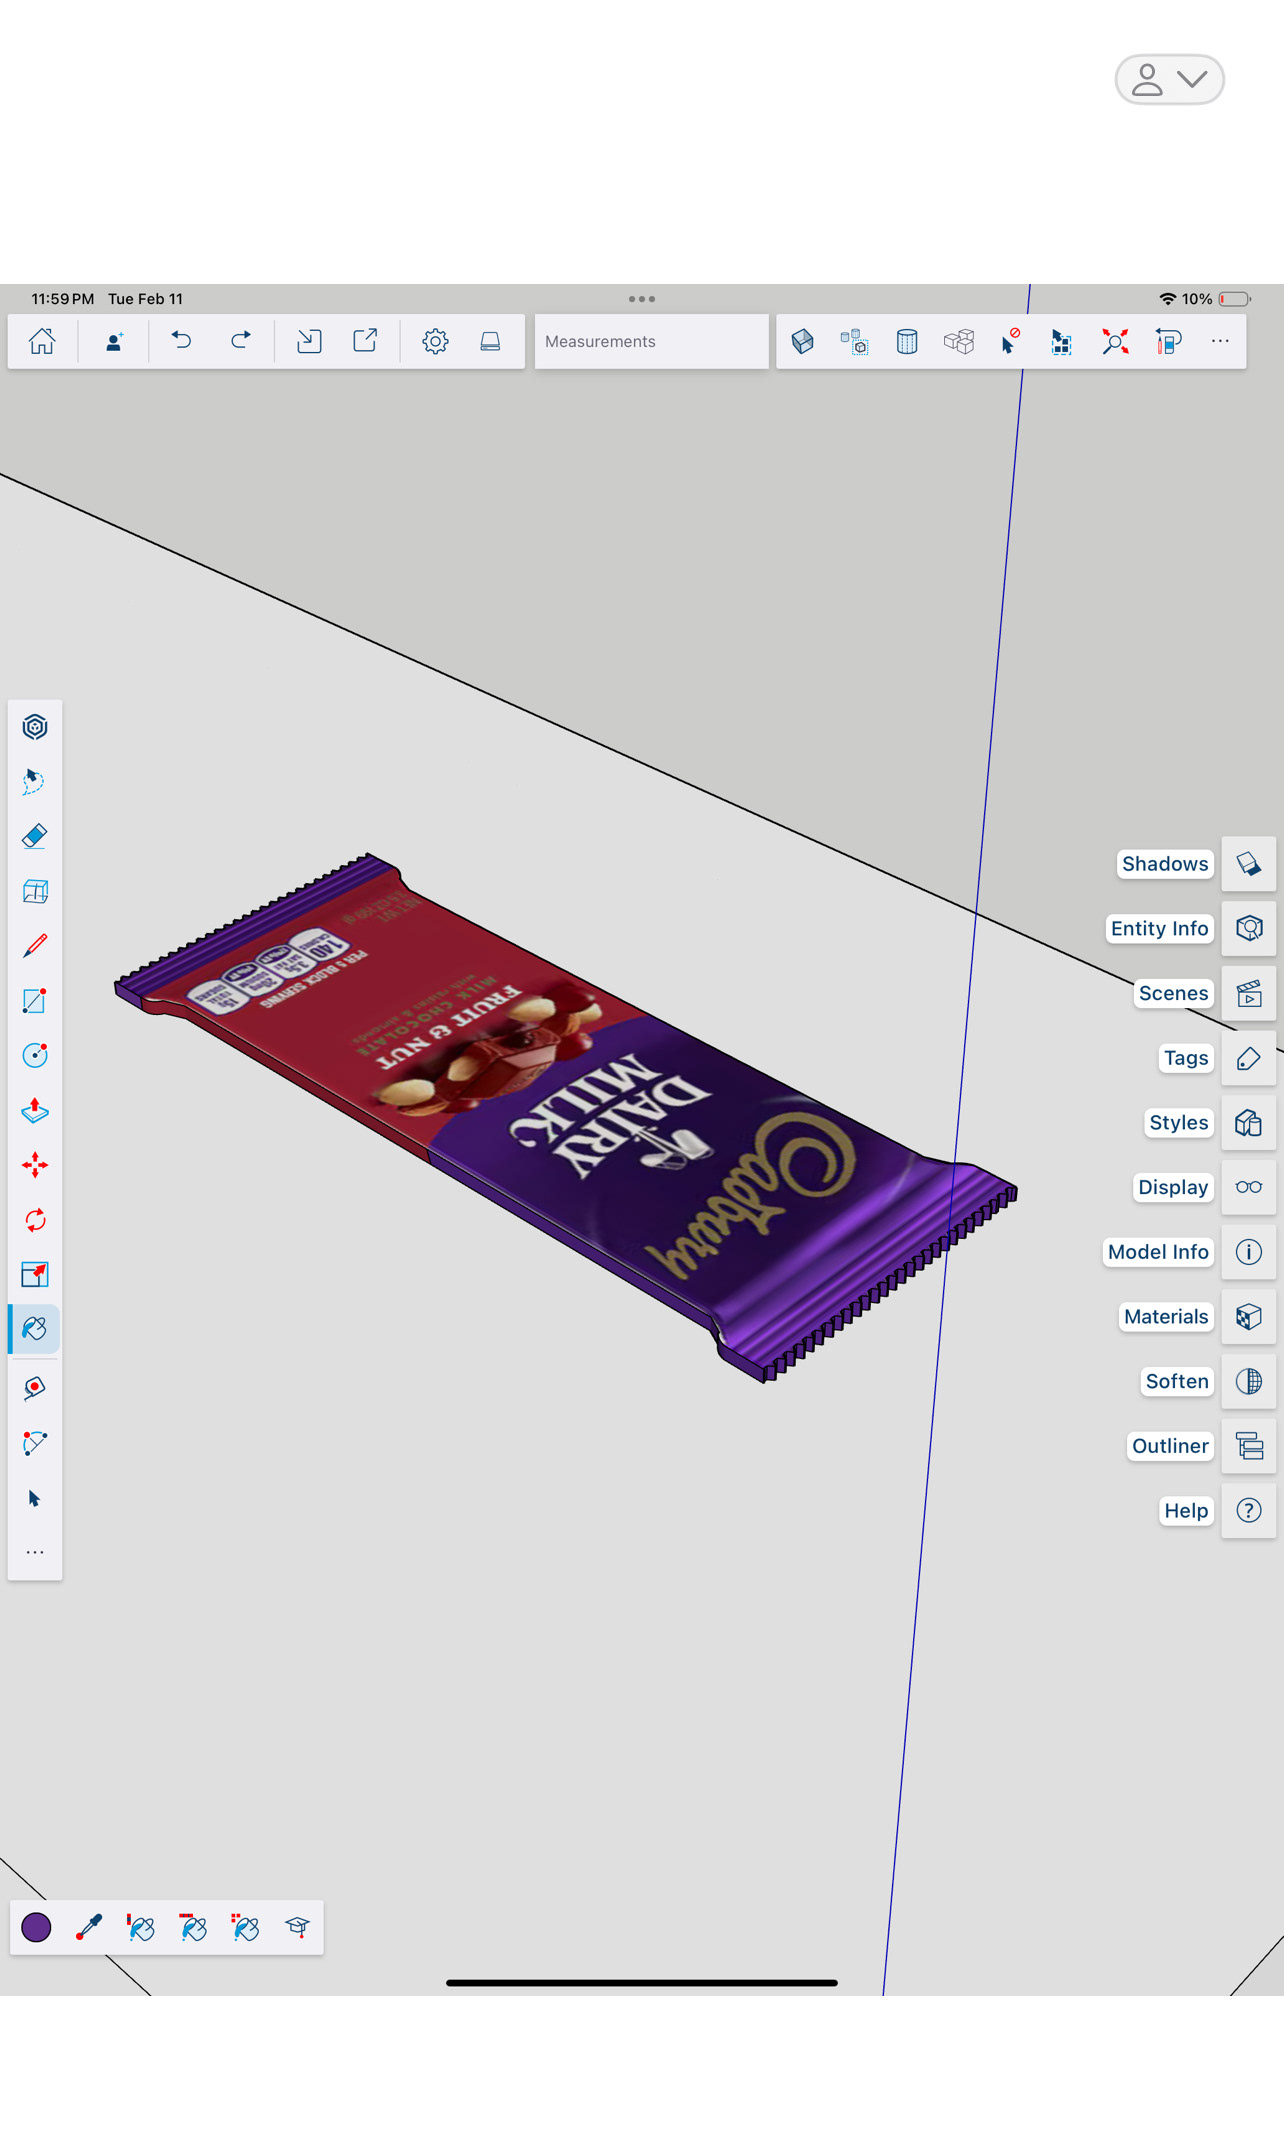Screen dimensions: 1284x2153
Task: Select the Pencil line tool
Action: (35, 945)
